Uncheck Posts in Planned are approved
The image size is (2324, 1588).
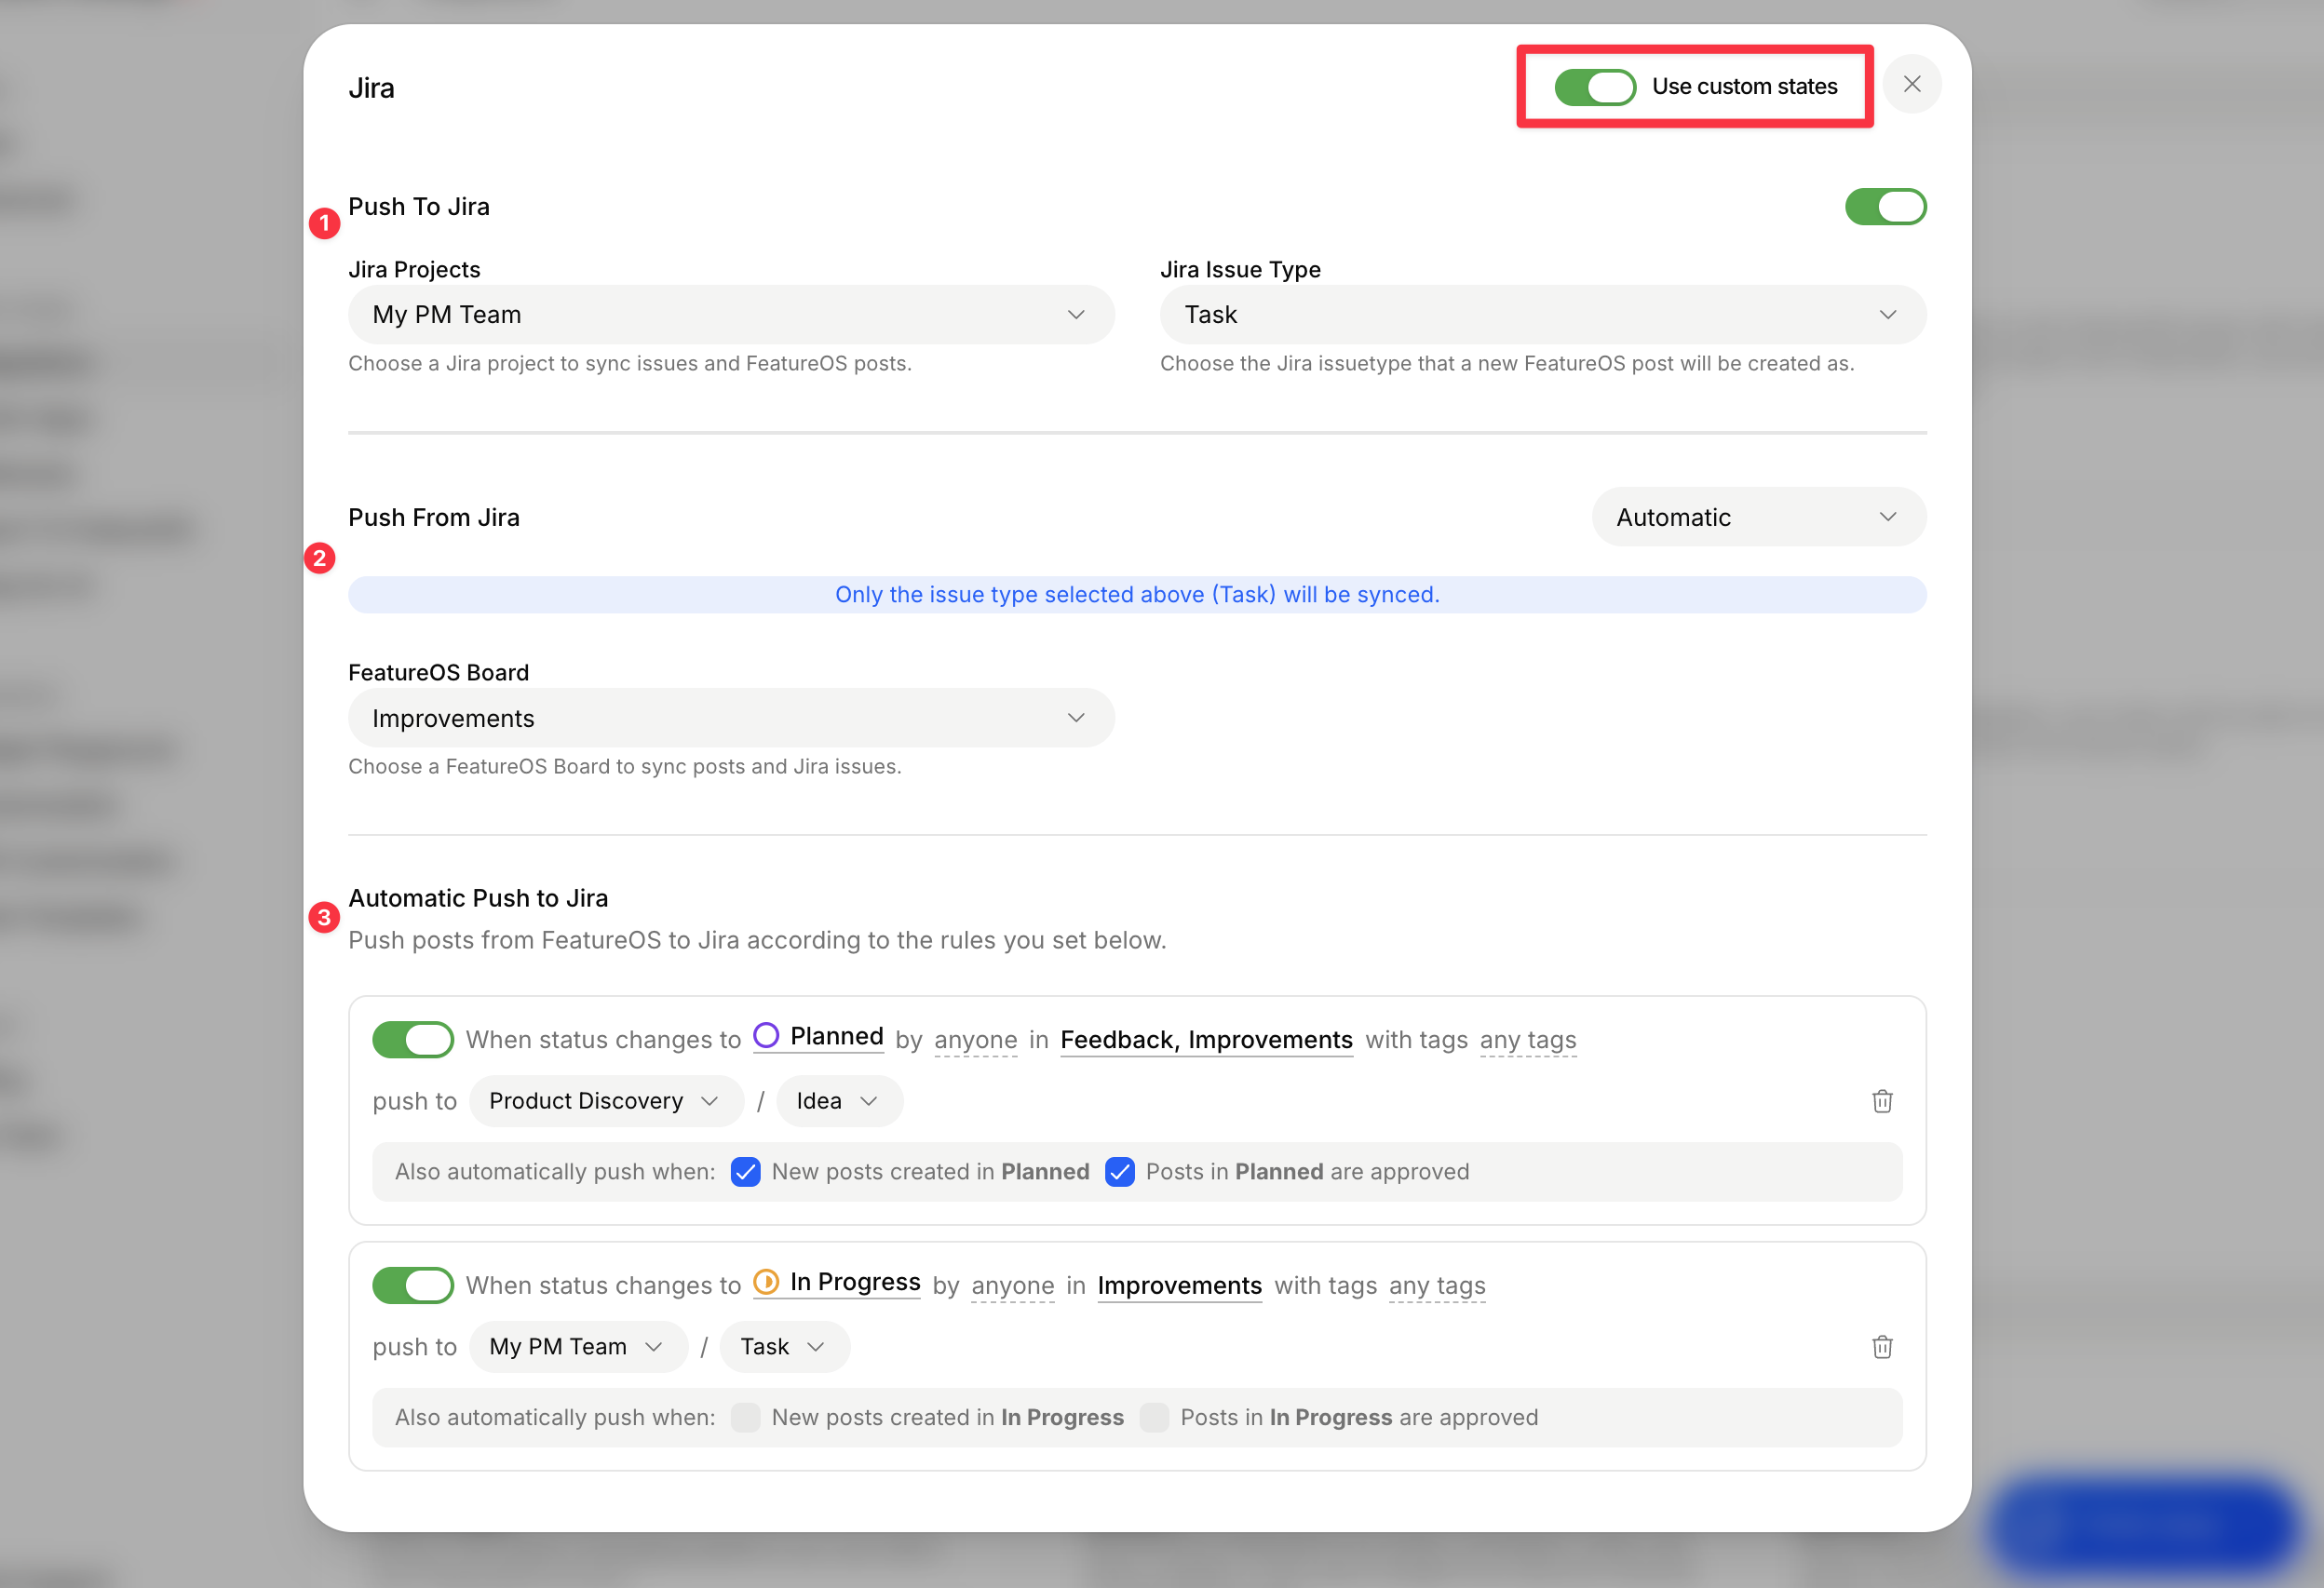(1119, 1172)
